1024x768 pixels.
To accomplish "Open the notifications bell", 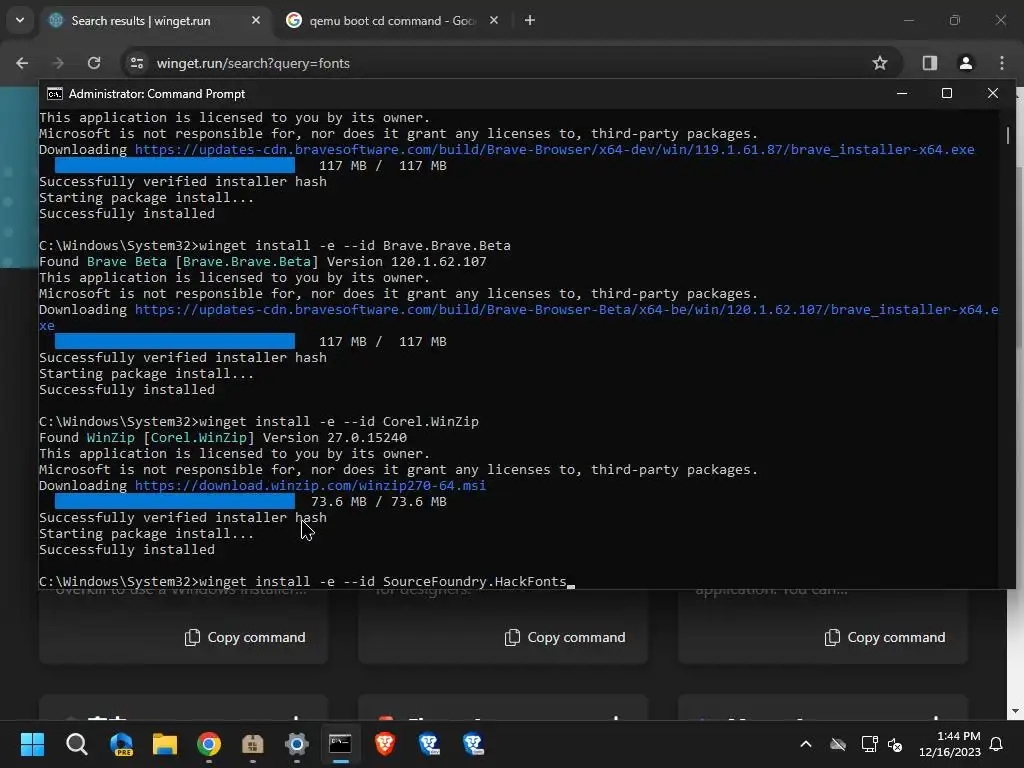I will 997,744.
